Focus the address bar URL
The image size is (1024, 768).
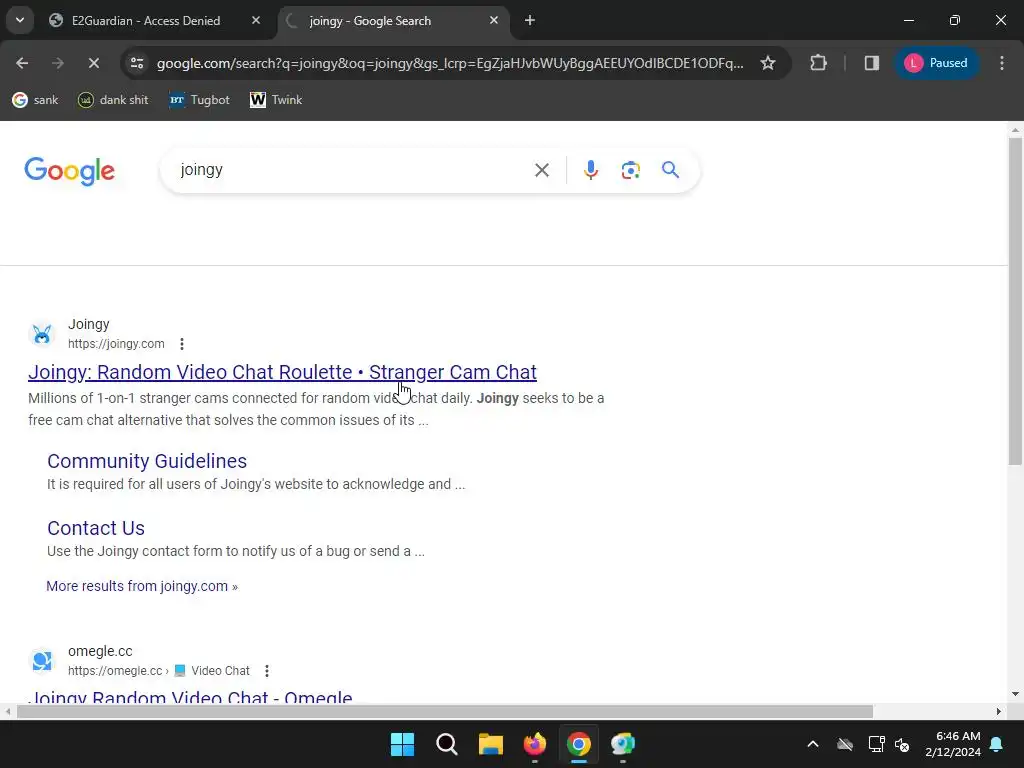point(450,63)
